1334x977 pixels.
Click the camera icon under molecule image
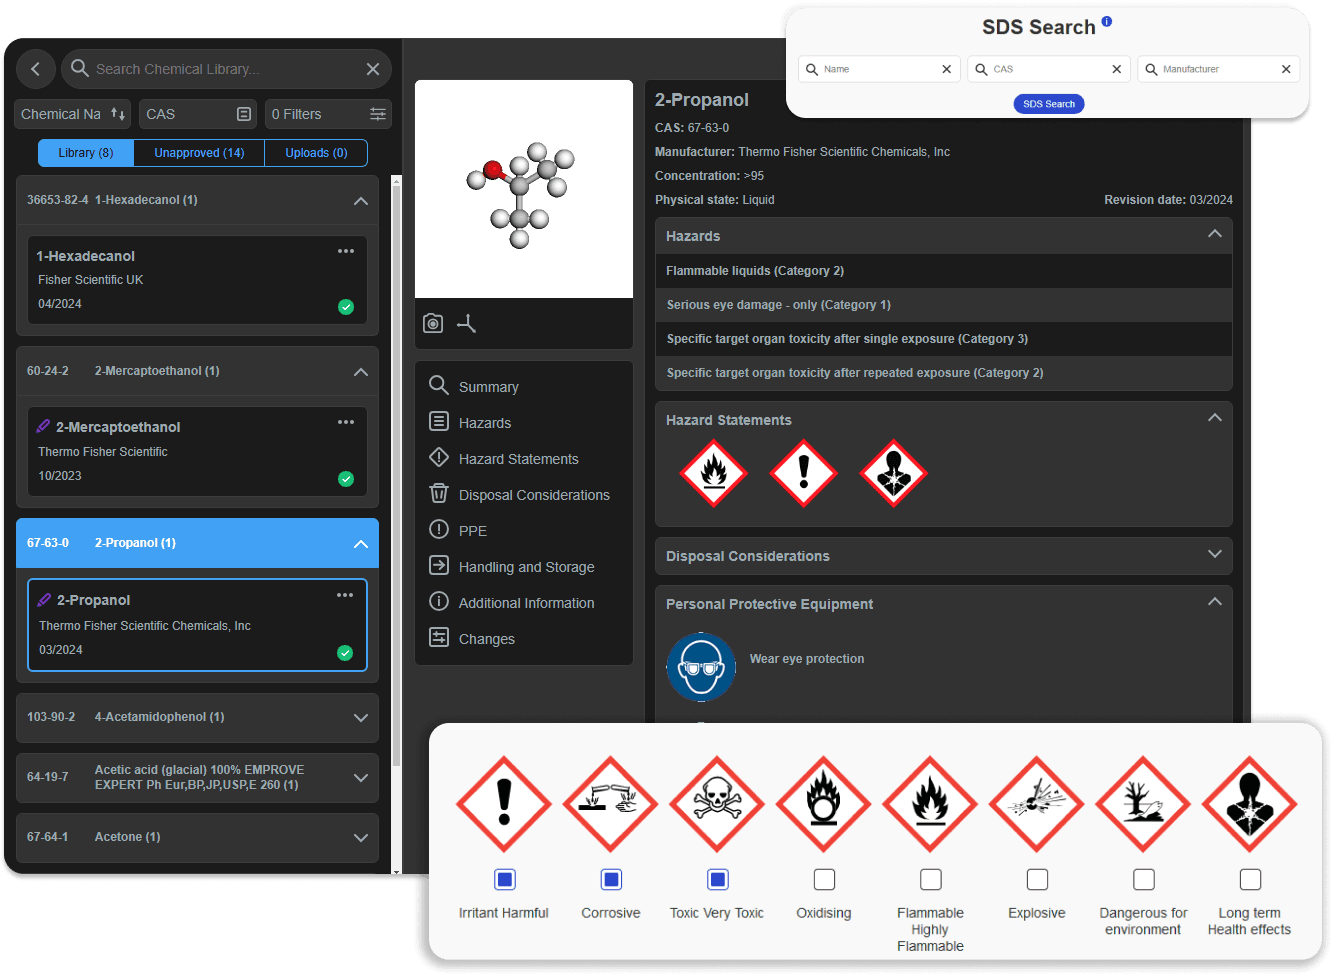pos(433,323)
